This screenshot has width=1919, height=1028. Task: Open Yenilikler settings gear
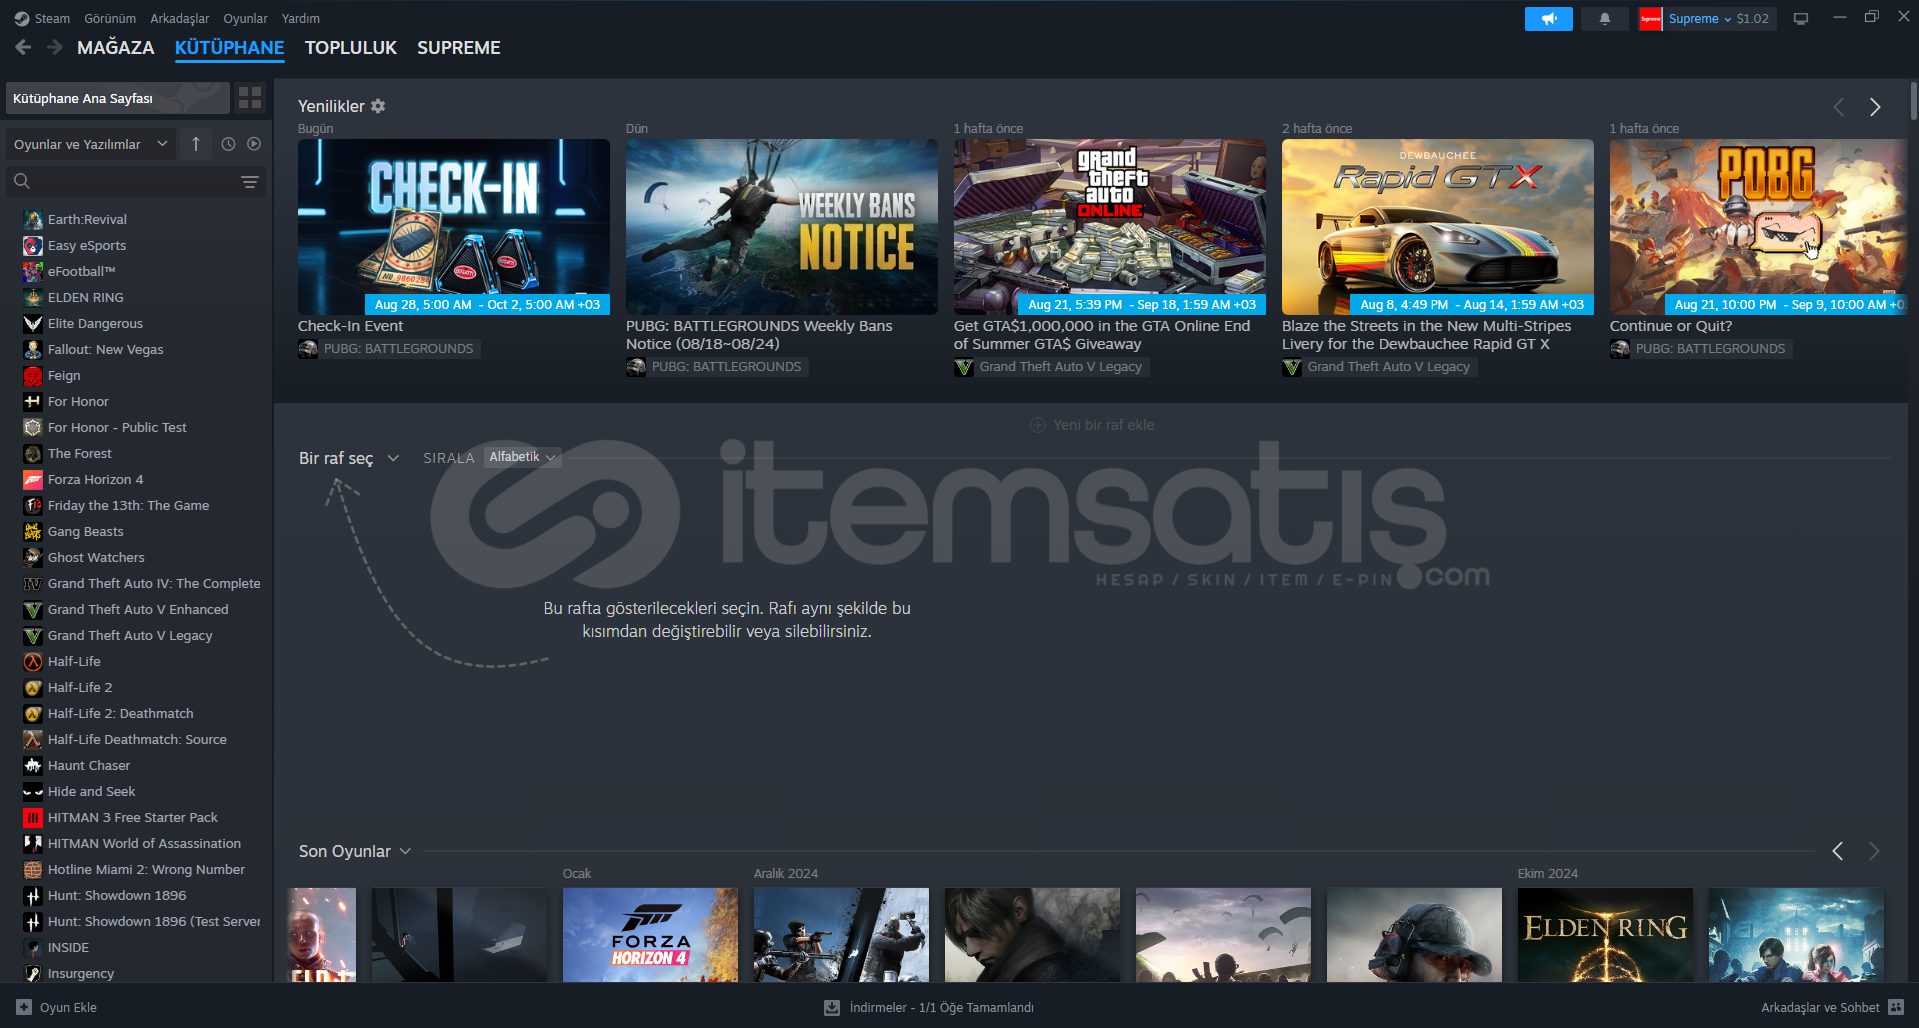pyautogui.click(x=378, y=106)
